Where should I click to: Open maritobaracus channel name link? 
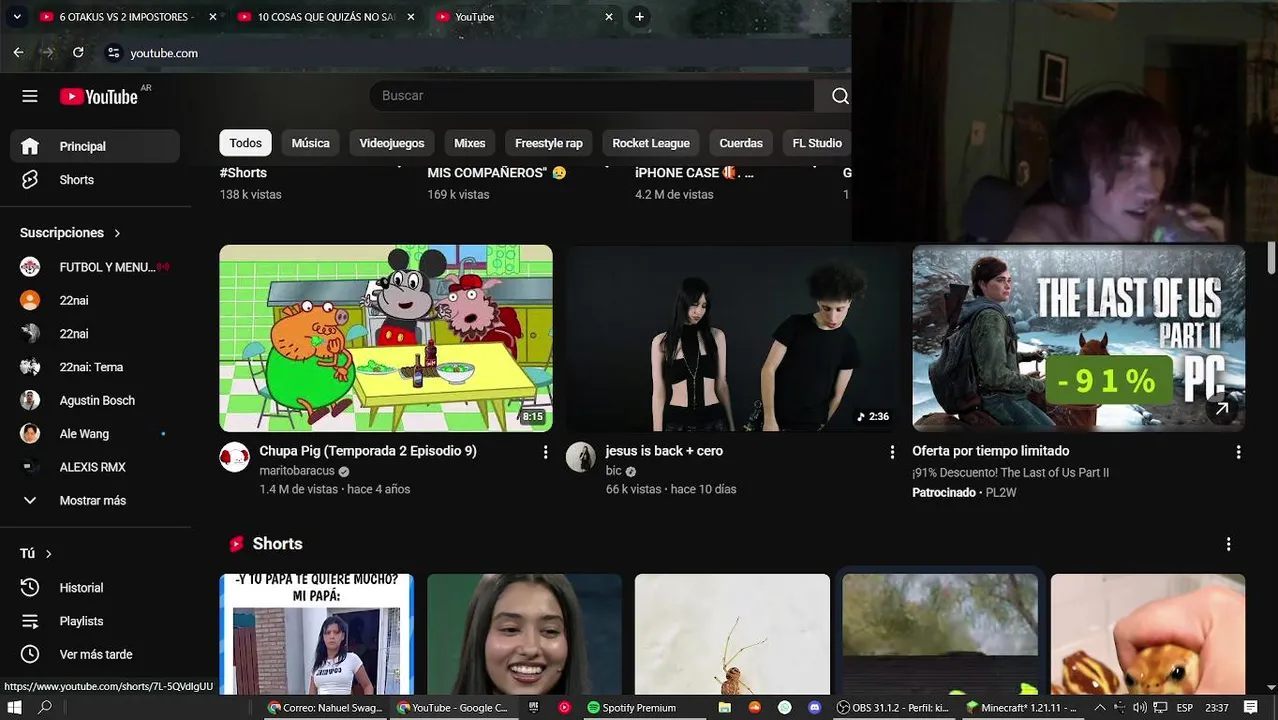298,471
